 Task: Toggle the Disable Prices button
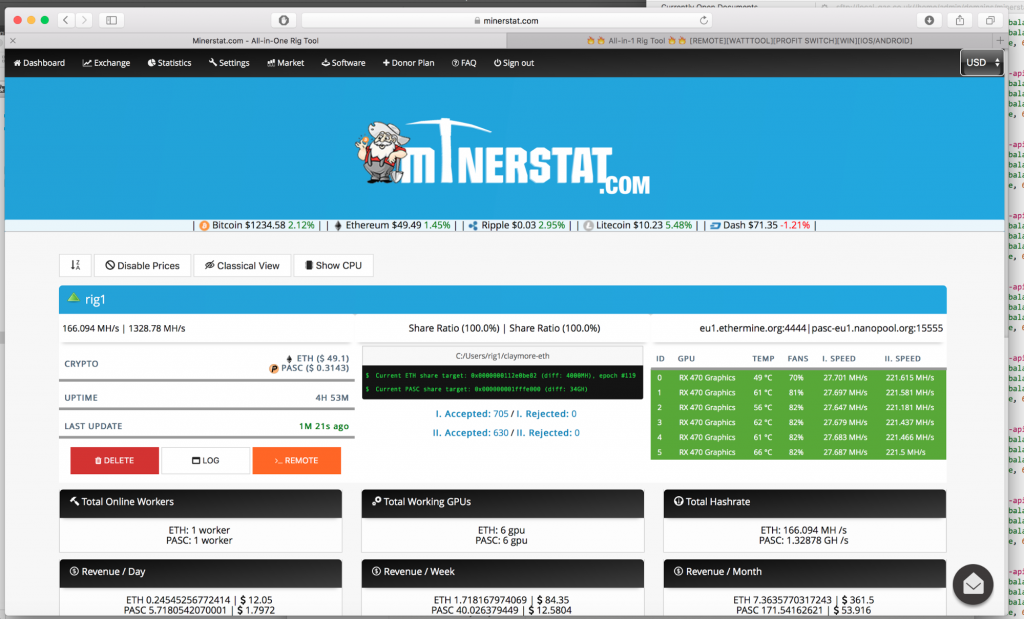click(142, 265)
